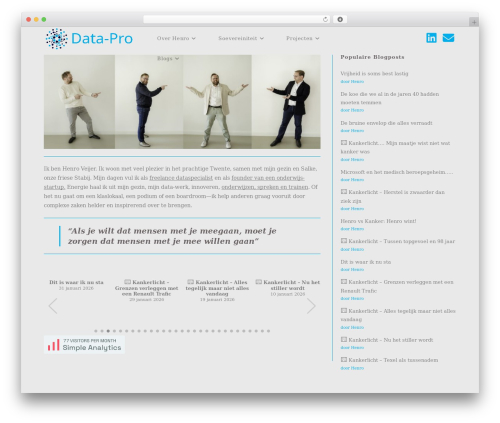Select the last carousel pagination dot
500x423 pixels.
pos(269,331)
